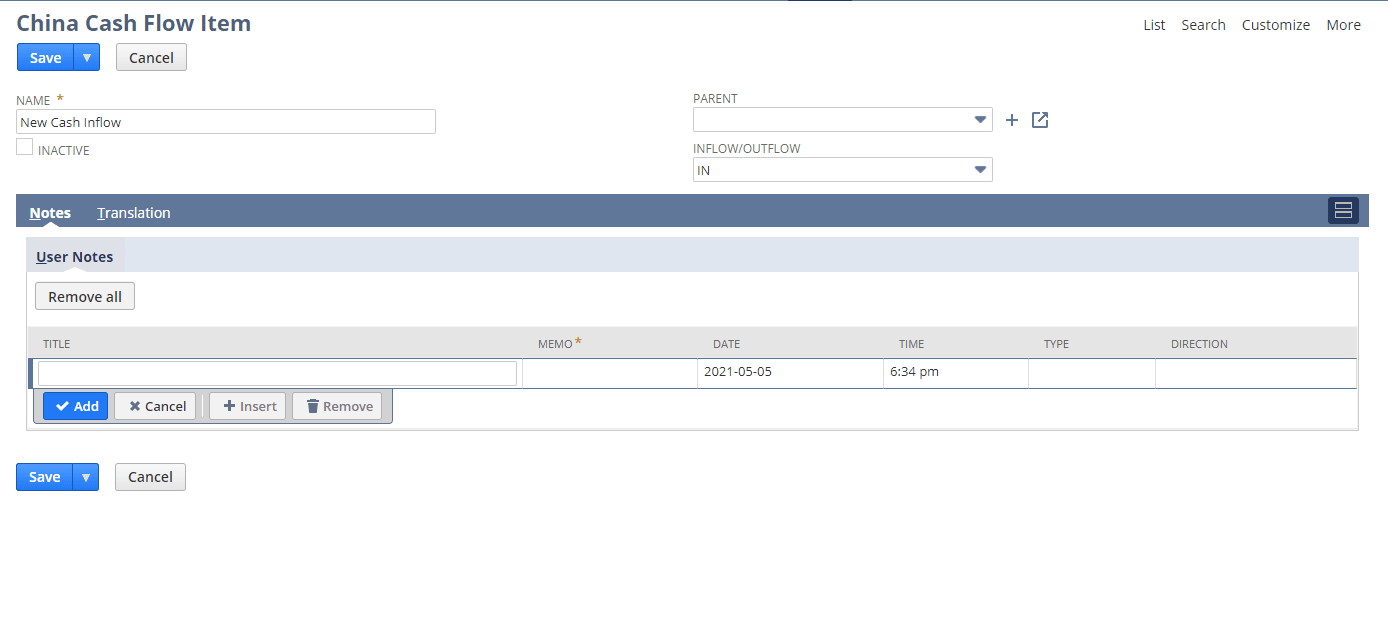Select the Direction cell in the notes row
Screen dimensions: 1388x636
1256,373
